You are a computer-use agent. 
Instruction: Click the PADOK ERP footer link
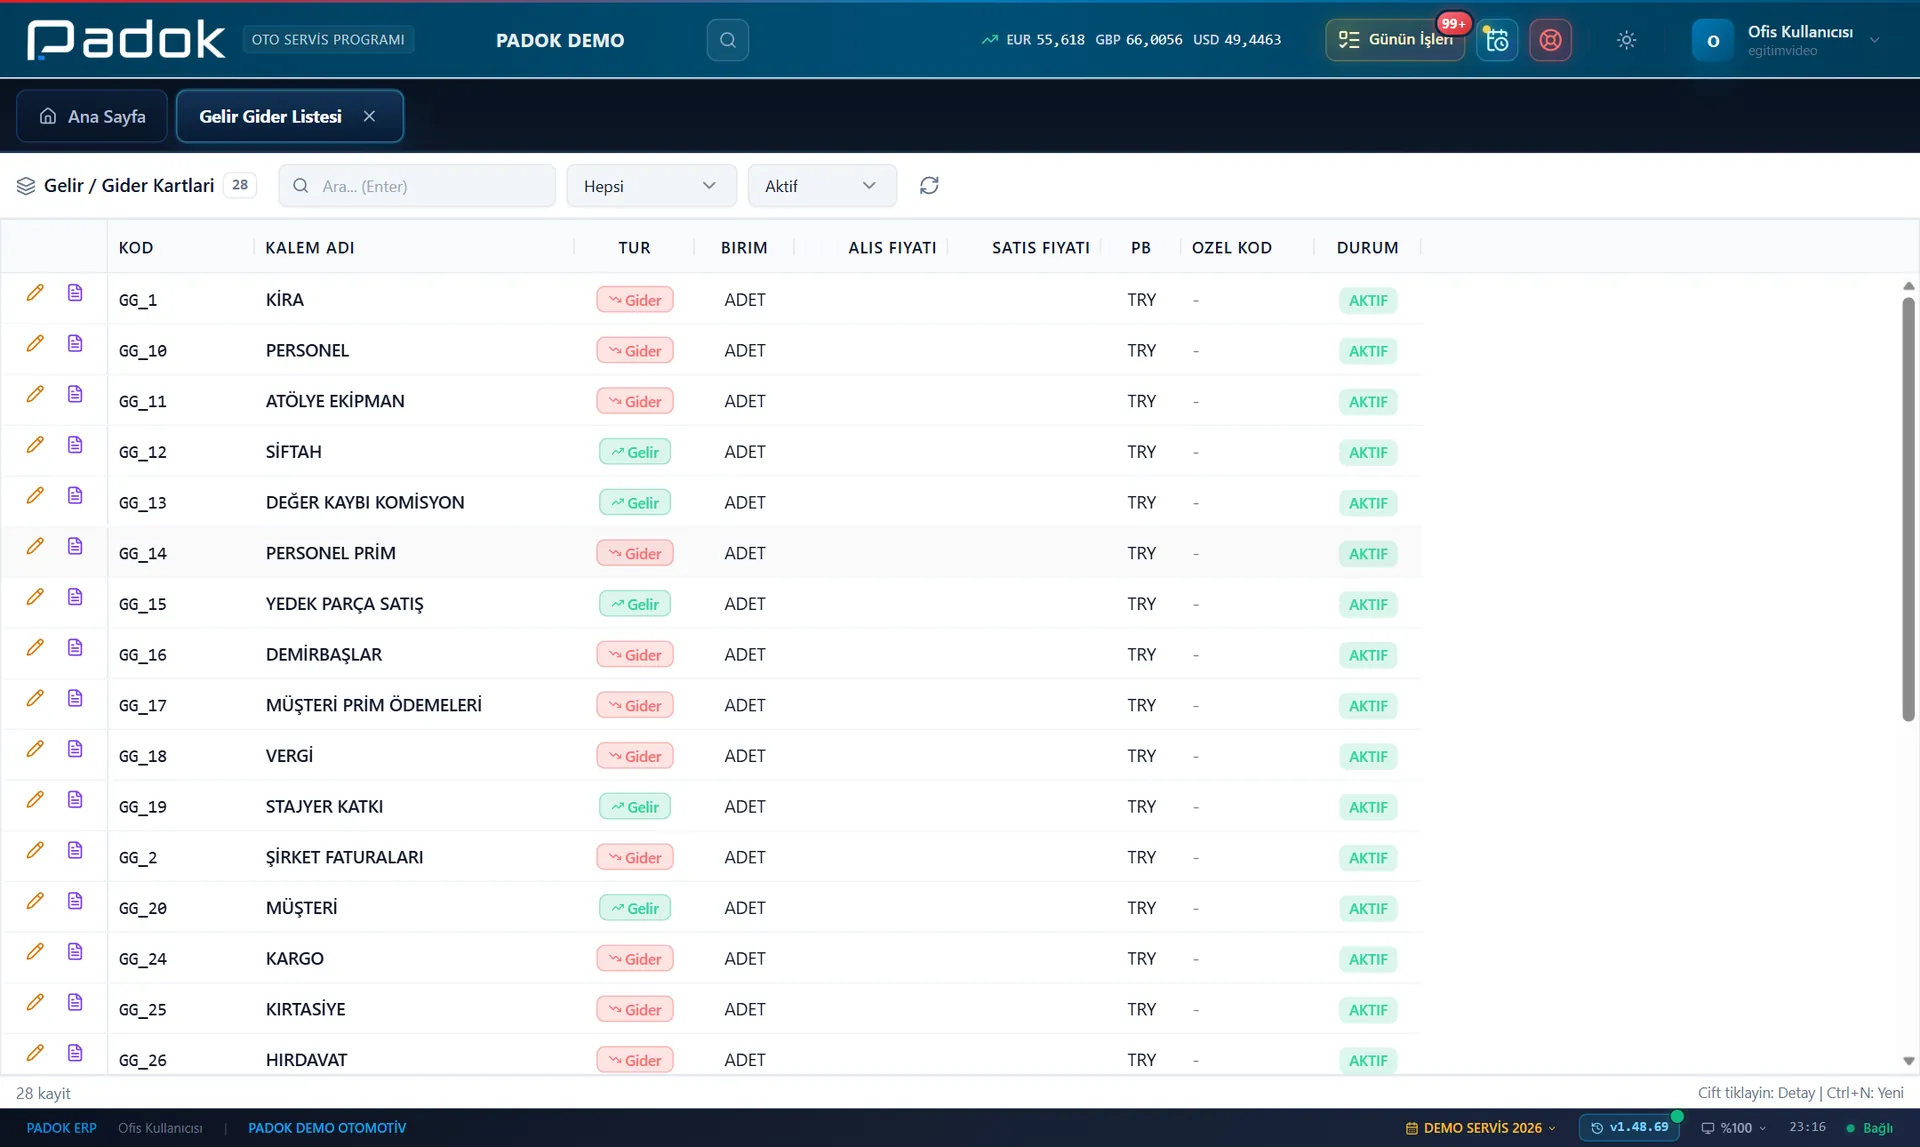(61, 1128)
